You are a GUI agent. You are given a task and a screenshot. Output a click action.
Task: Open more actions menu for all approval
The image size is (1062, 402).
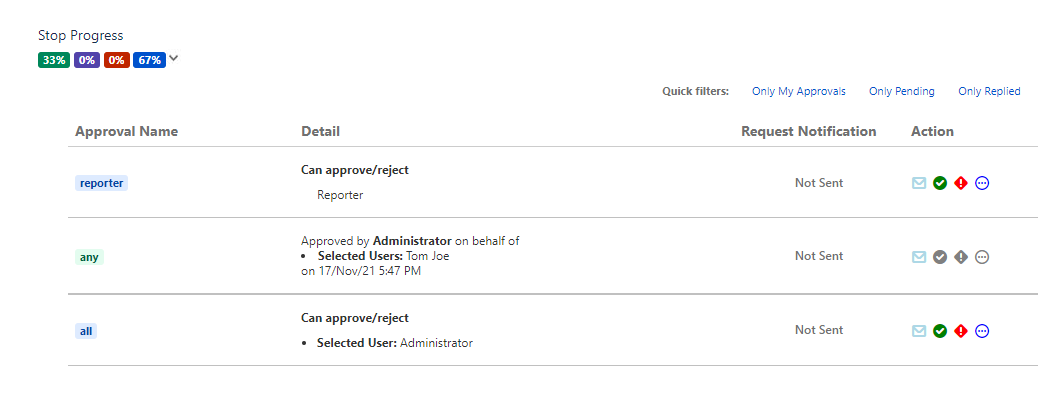click(982, 331)
